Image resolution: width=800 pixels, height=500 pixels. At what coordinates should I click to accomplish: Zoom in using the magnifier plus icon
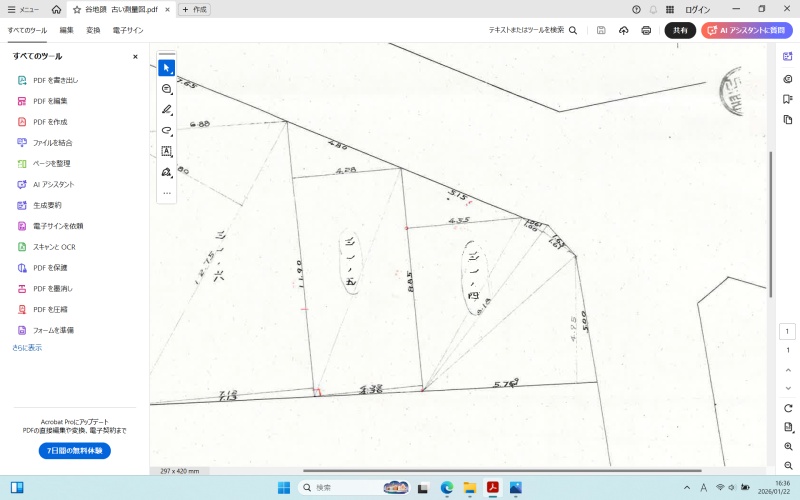(788, 447)
